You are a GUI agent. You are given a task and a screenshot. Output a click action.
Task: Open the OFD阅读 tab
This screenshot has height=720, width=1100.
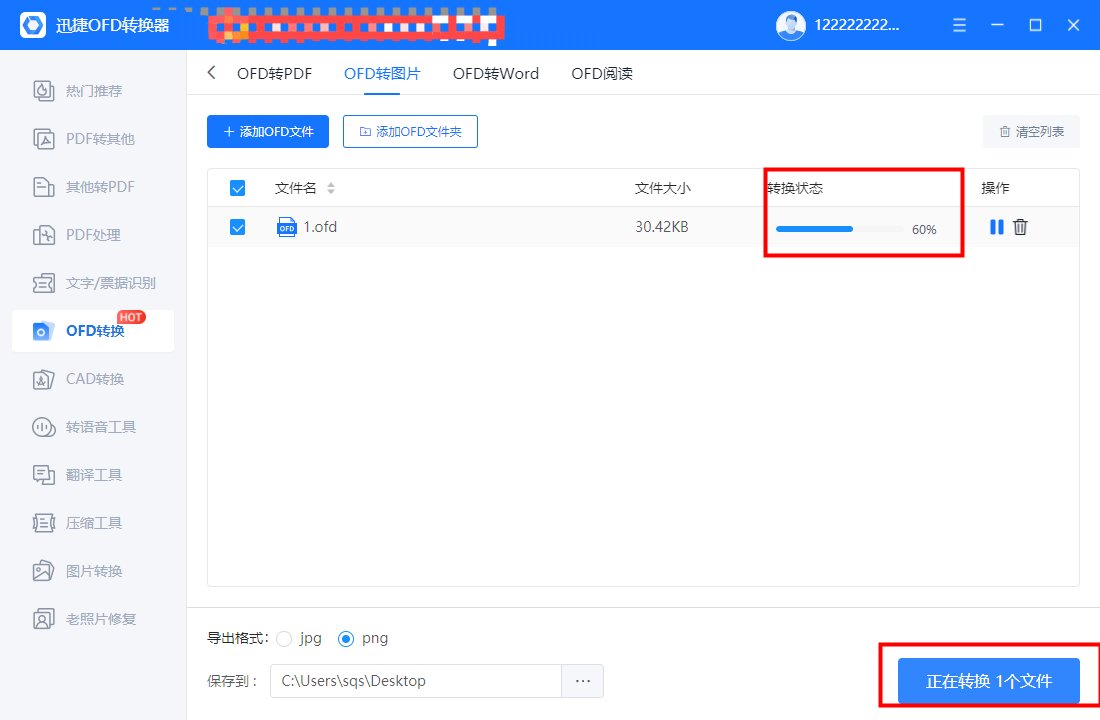click(x=601, y=73)
